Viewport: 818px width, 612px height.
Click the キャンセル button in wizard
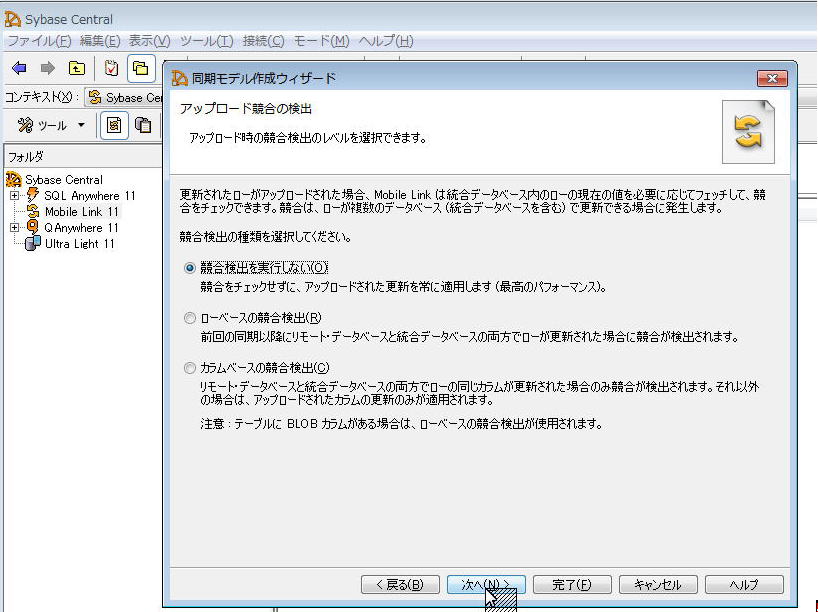(658, 585)
